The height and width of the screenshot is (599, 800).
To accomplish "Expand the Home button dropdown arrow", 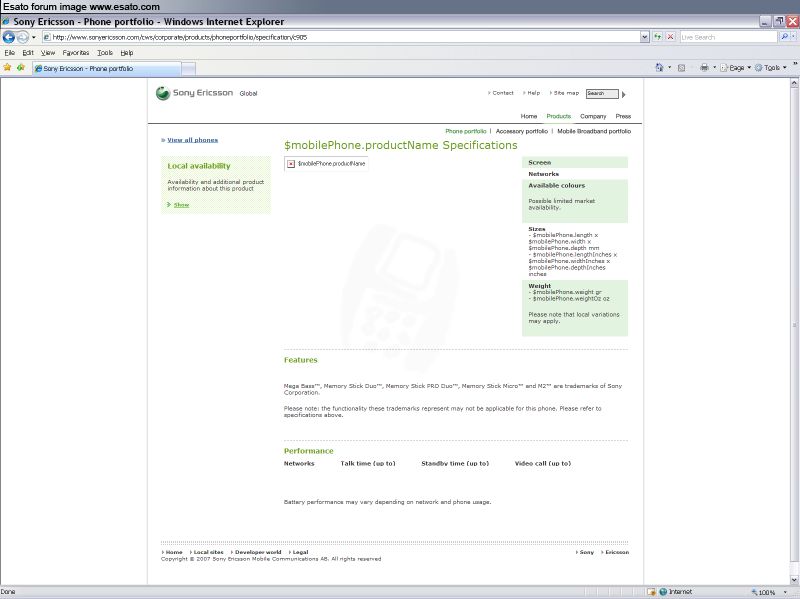I will pos(669,67).
